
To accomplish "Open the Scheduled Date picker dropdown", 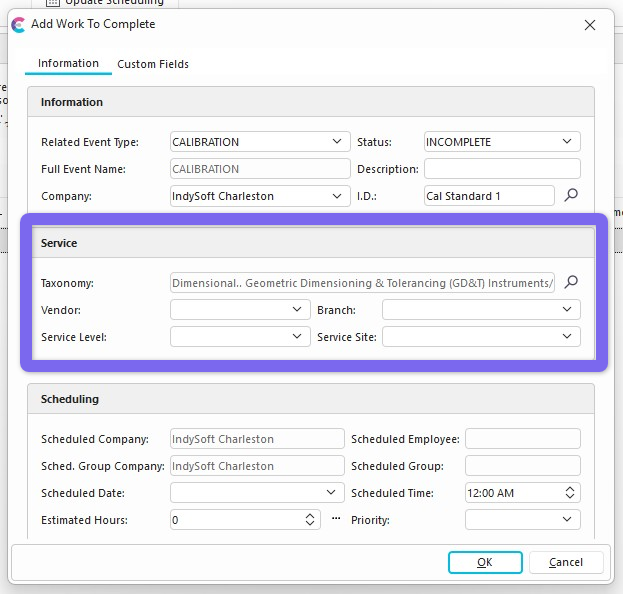I will tap(333, 493).
